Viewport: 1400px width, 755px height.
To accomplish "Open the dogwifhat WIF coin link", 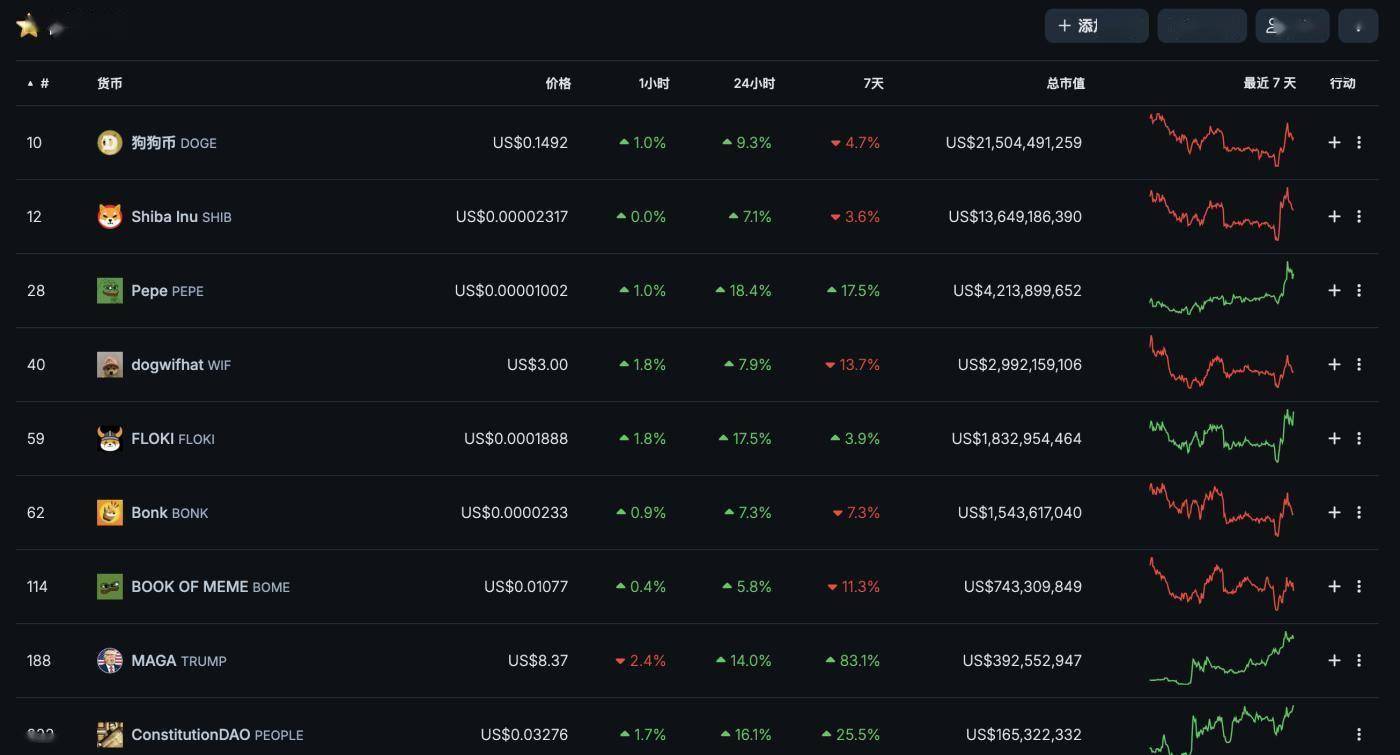I will [180, 365].
